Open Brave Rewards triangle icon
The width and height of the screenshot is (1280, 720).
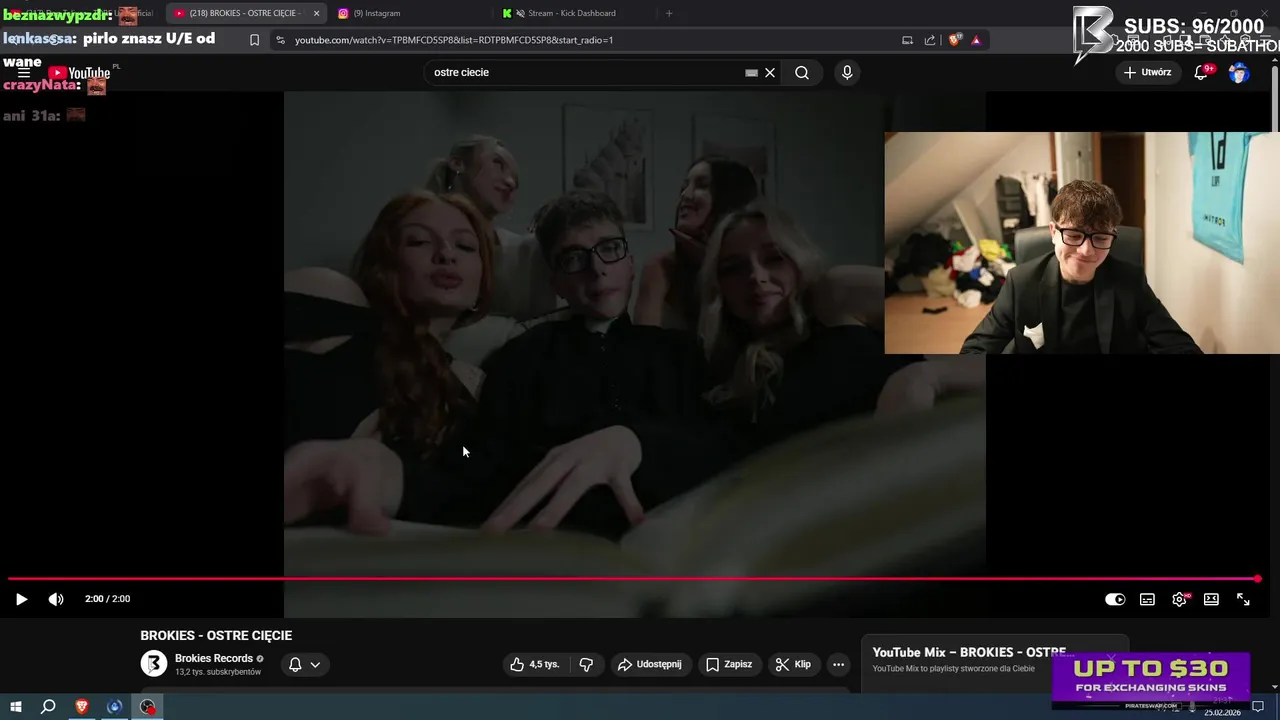pos(976,40)
